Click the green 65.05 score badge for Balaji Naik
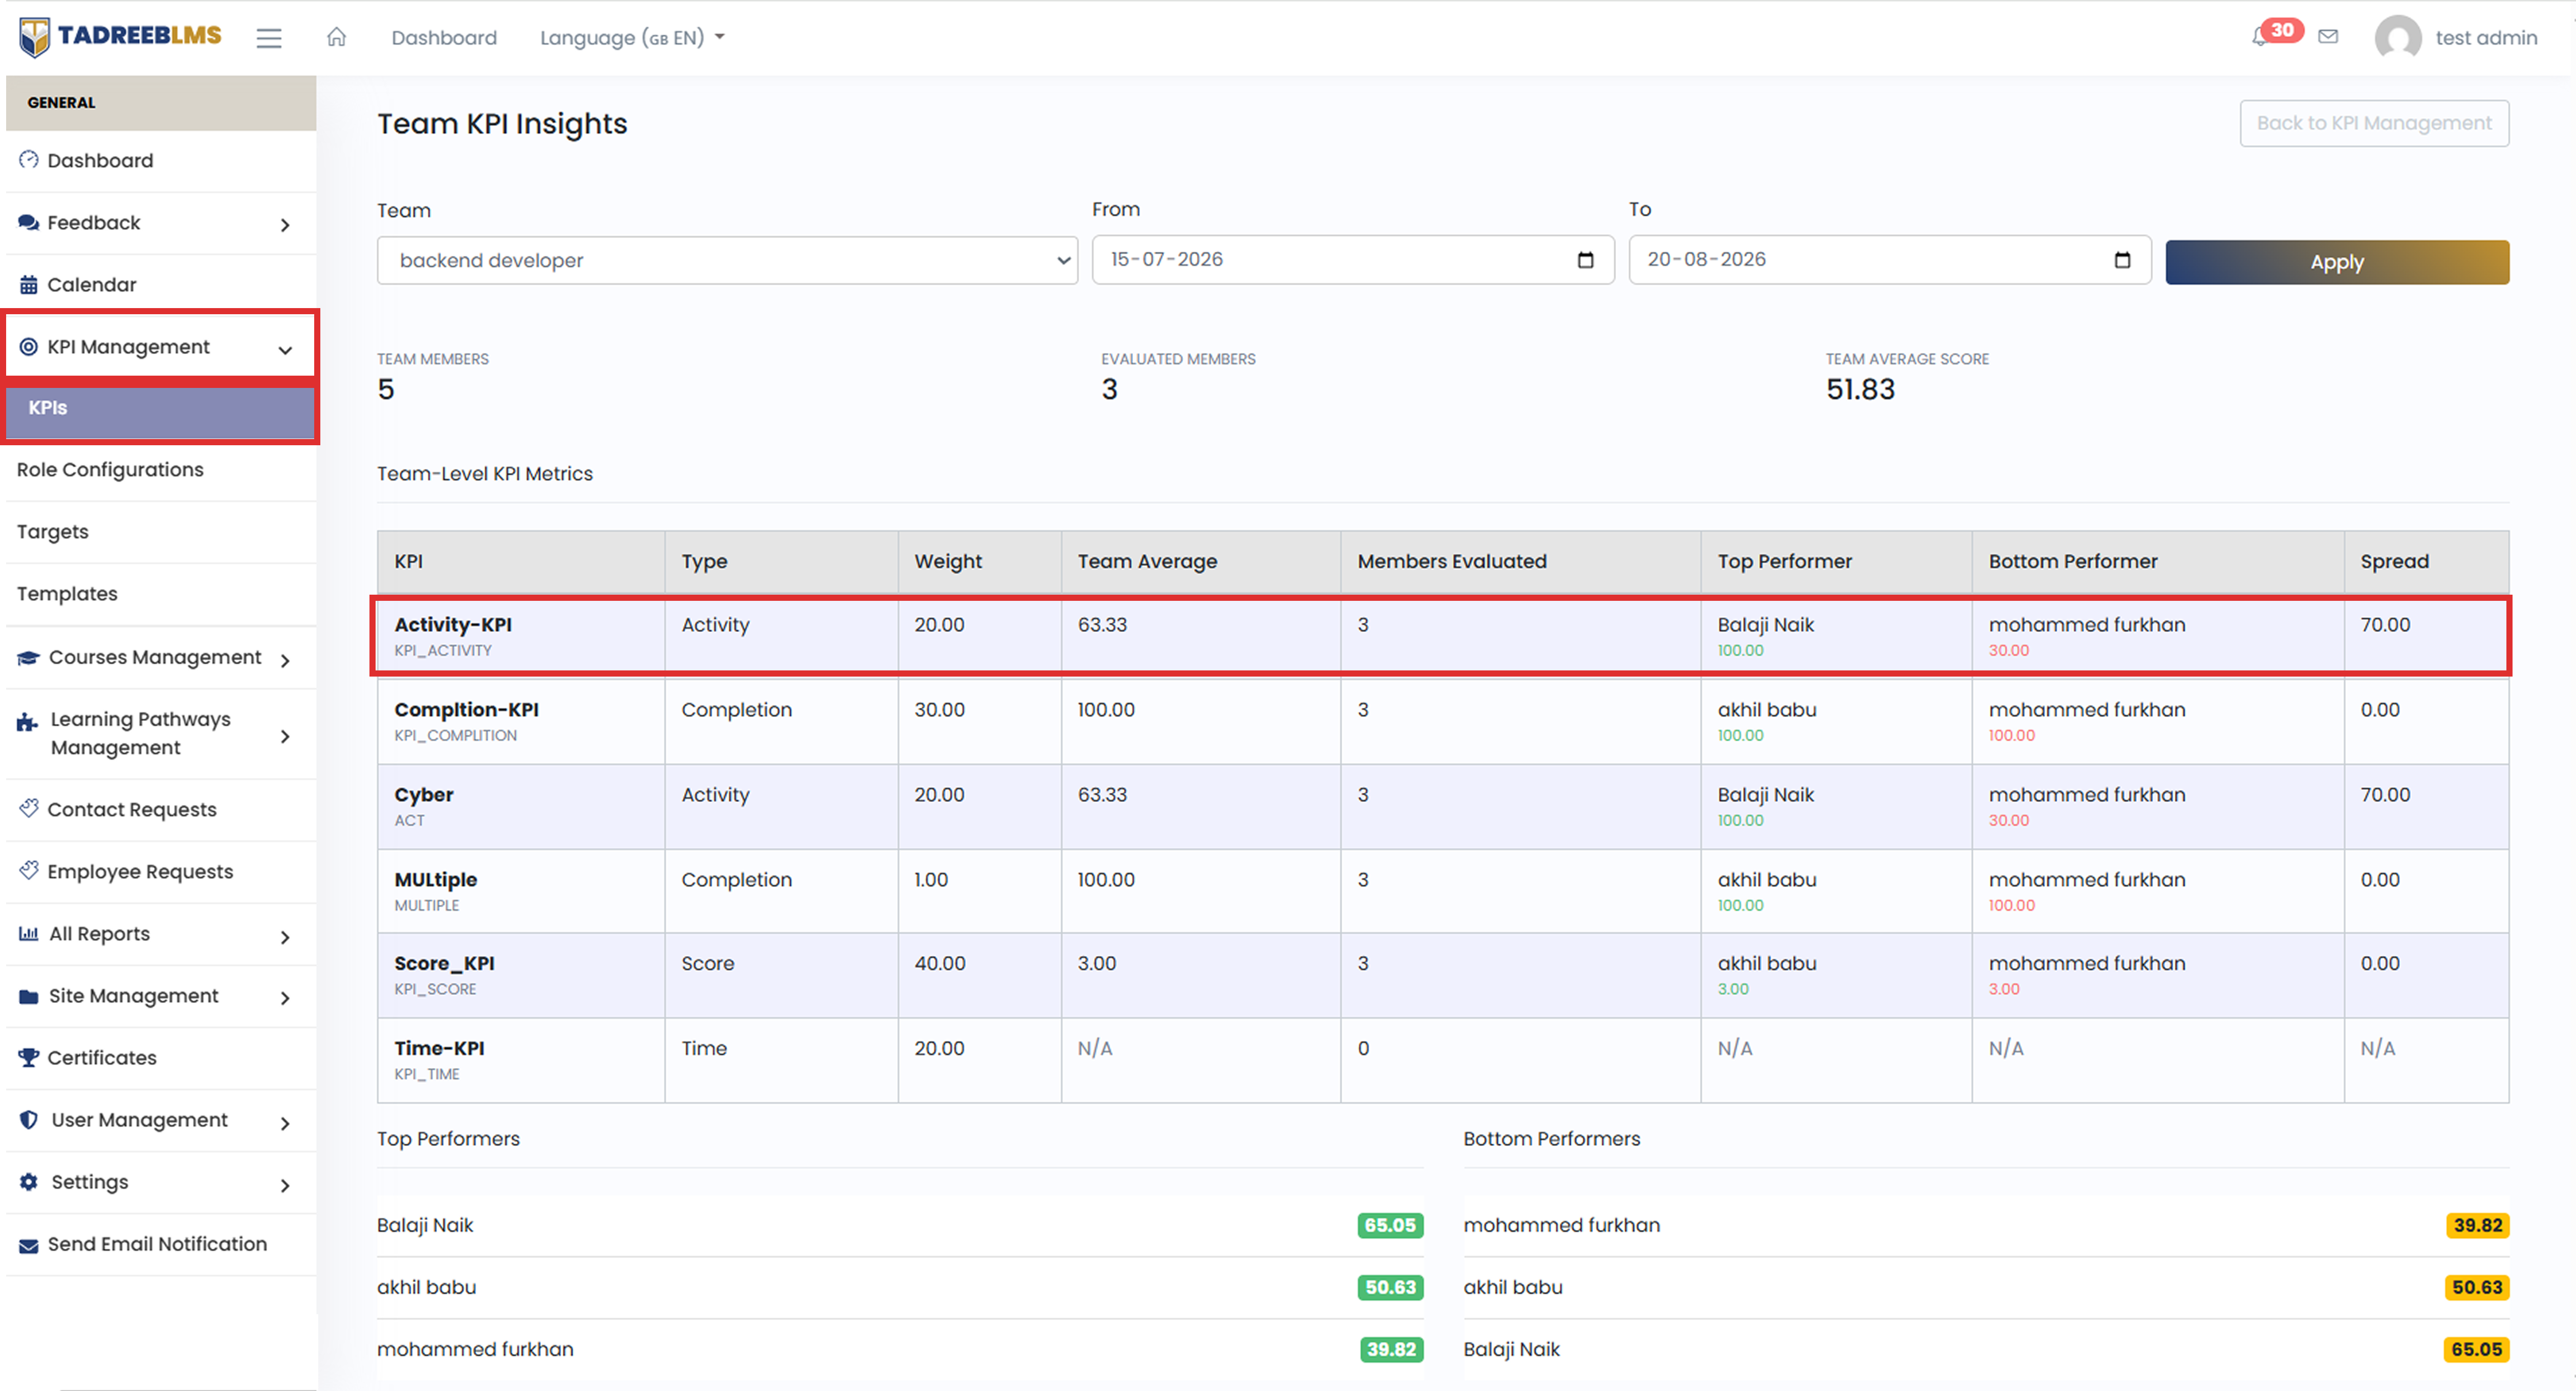The width and height of the screenshot is (2576, 1391). click(x=1390, y=1225)
